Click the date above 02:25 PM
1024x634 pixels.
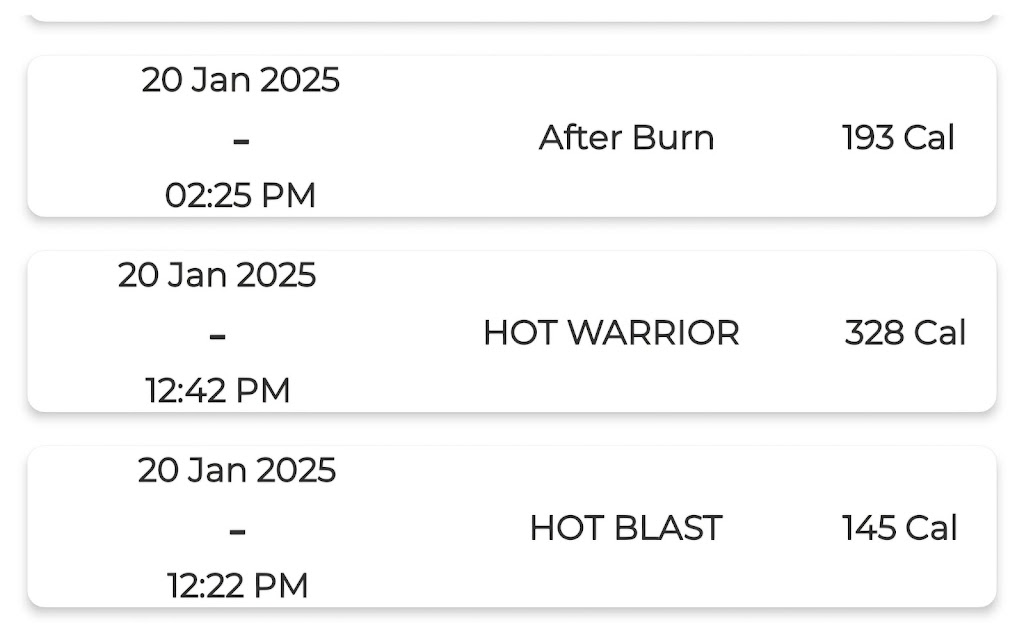pos(240,79)
